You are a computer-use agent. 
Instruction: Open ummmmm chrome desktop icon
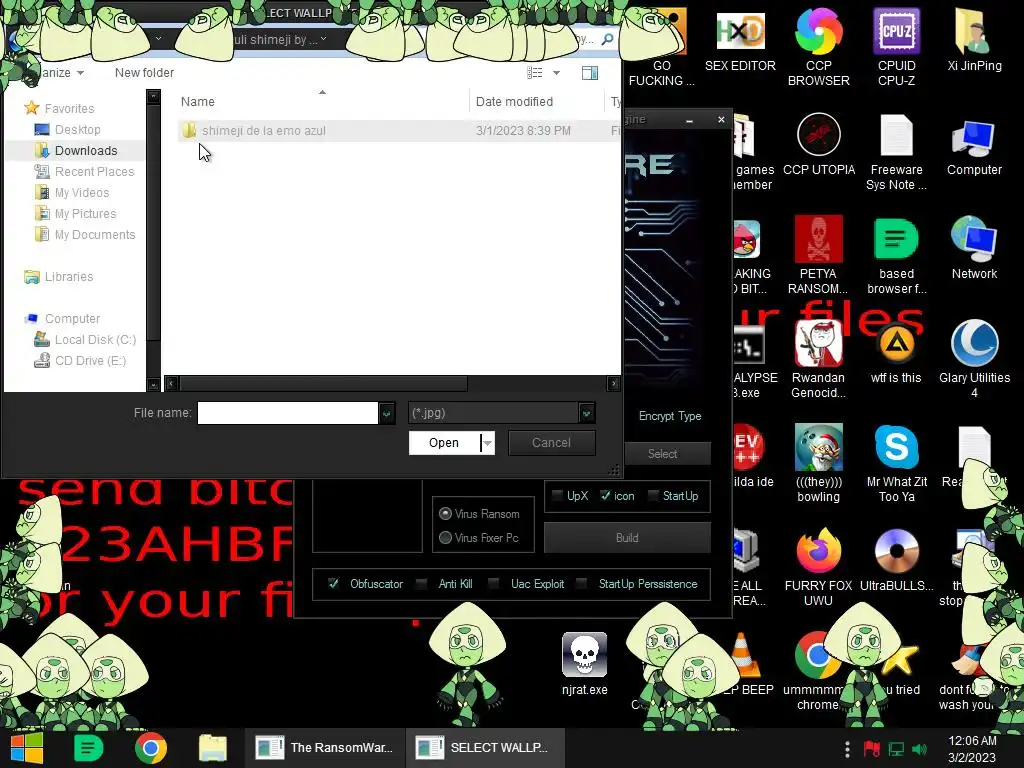[816, 671]
